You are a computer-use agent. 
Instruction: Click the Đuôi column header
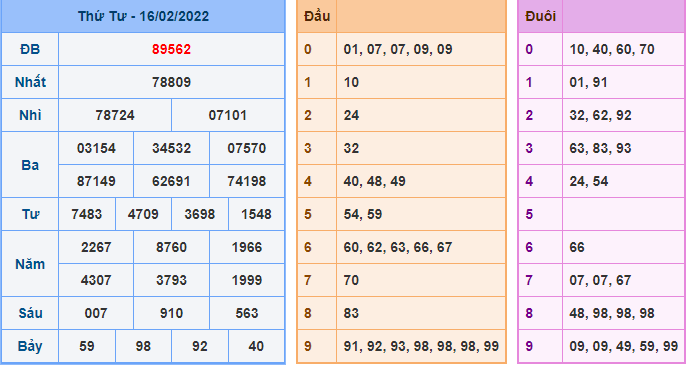pyautogui.click(x=541, y=16)
